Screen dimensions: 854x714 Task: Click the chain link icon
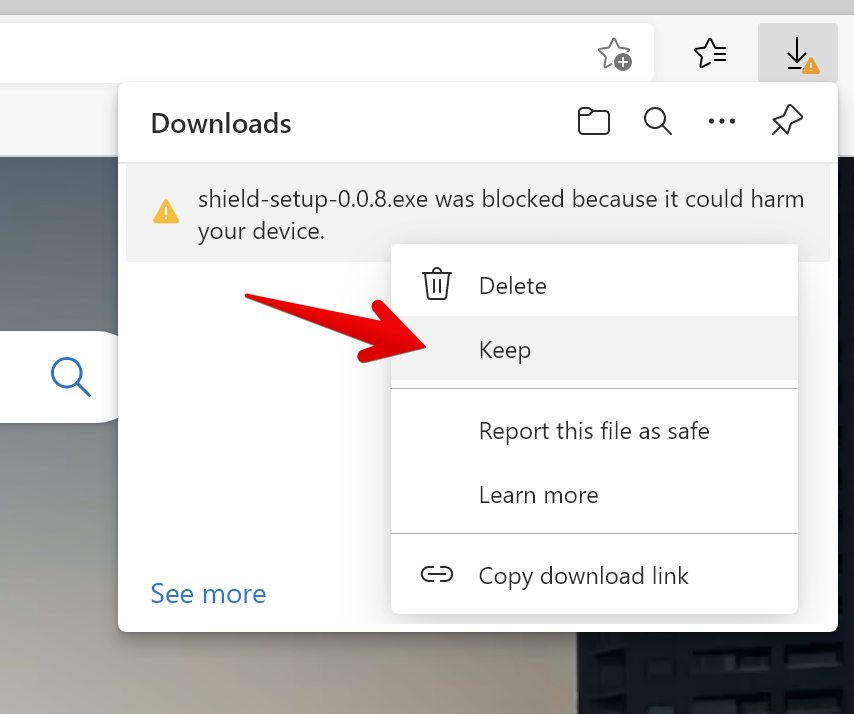[437, 574]
